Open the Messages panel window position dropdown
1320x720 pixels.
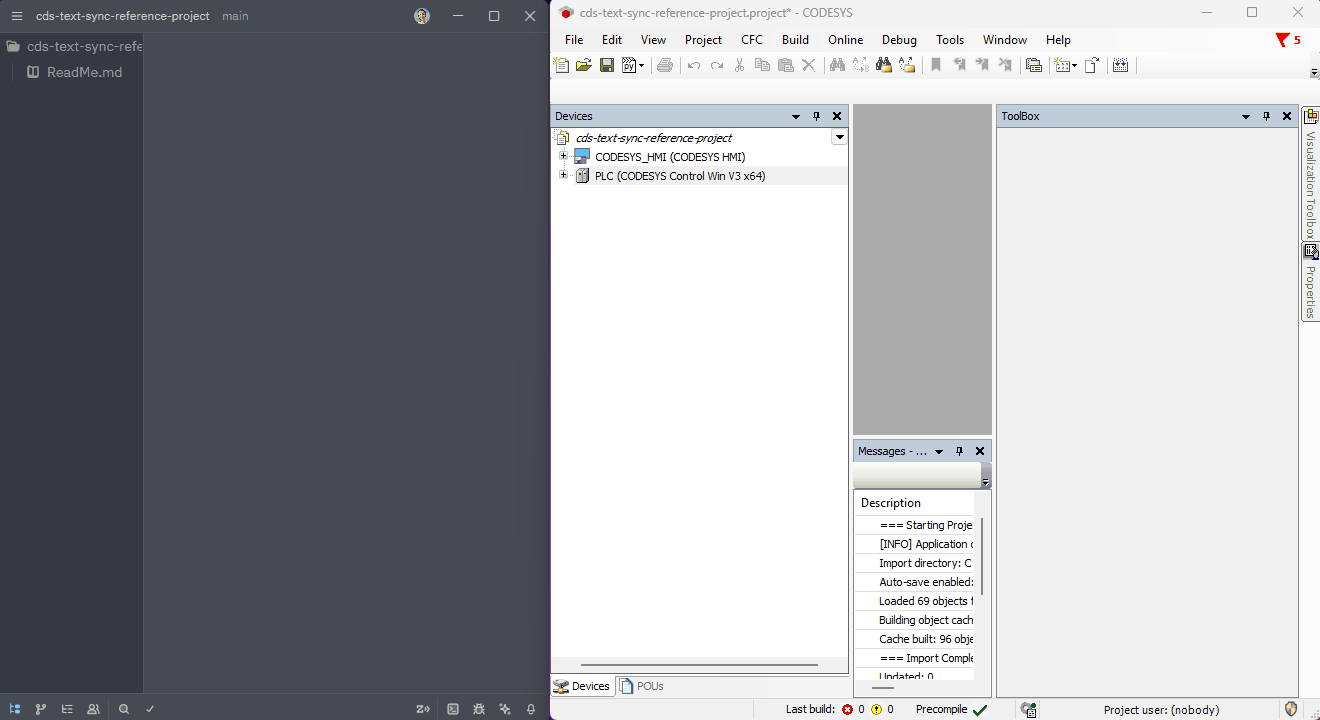pyautogui.click(x=939, y=451)
